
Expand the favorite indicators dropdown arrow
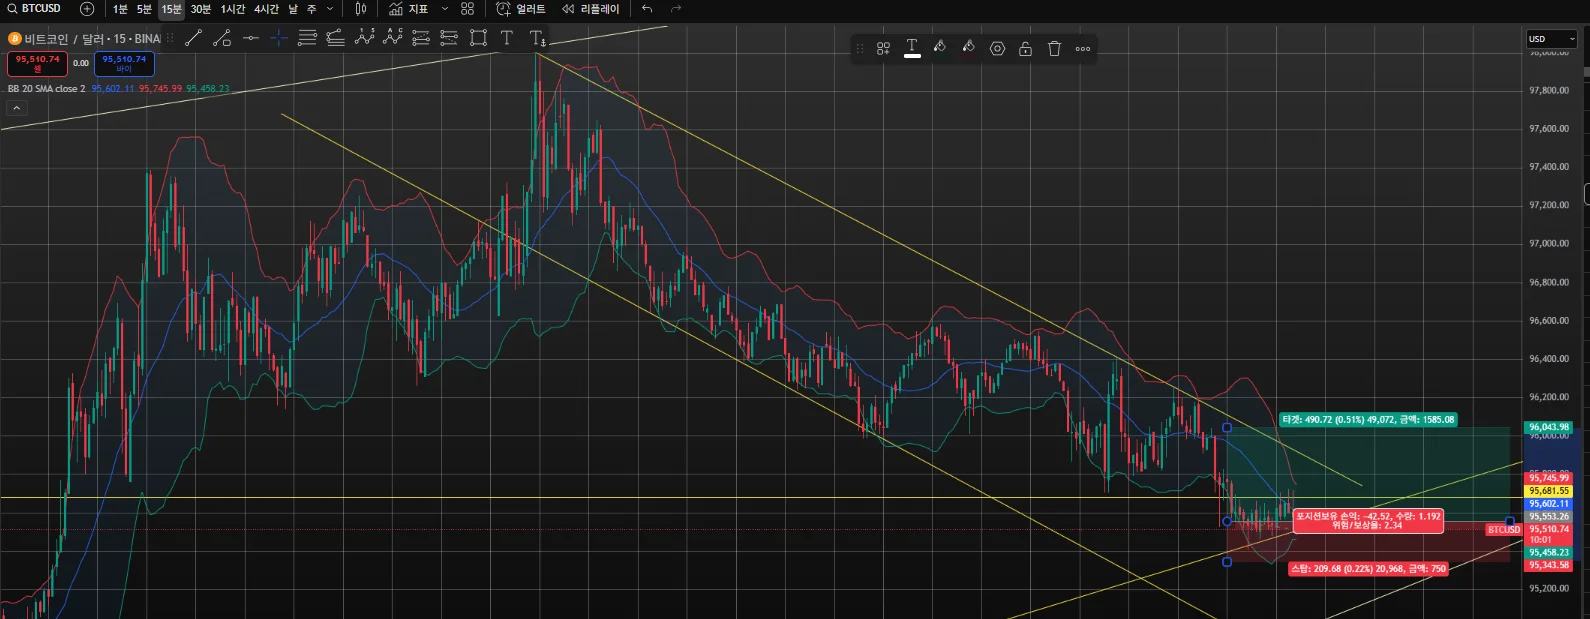click(445, 9)
